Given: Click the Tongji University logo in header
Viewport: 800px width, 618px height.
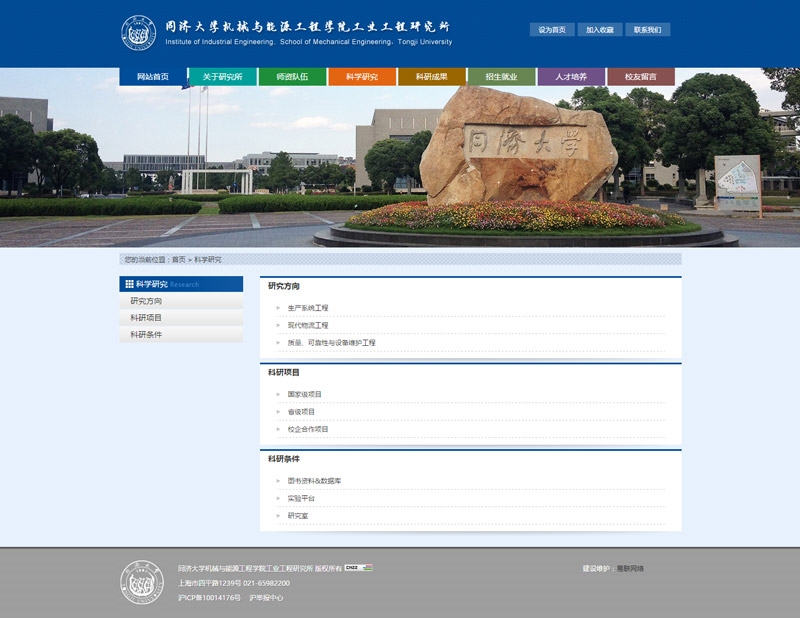Looking at the screenshot, I should click(x=139, y=32).
